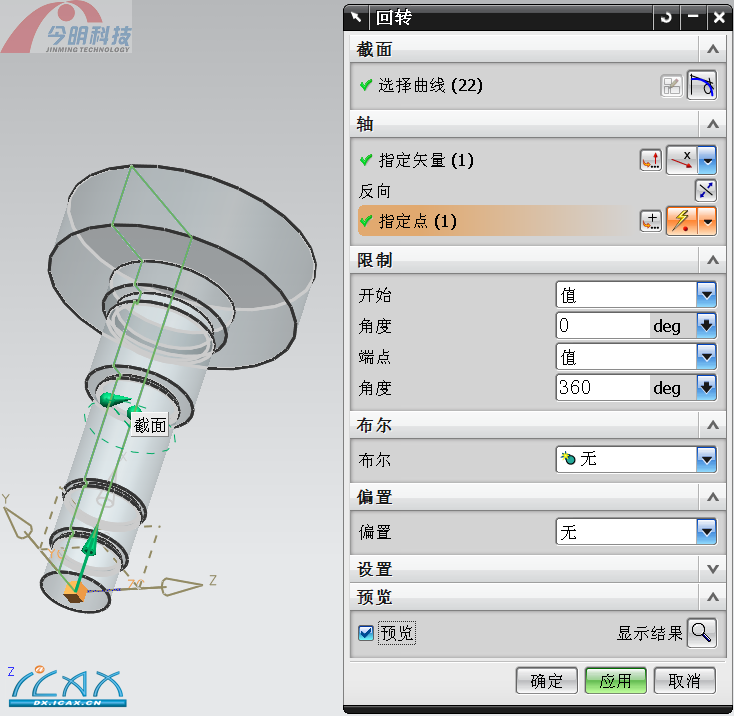Collapse the 布尔 section
The image size is (734, 716).
coord(712,425)
